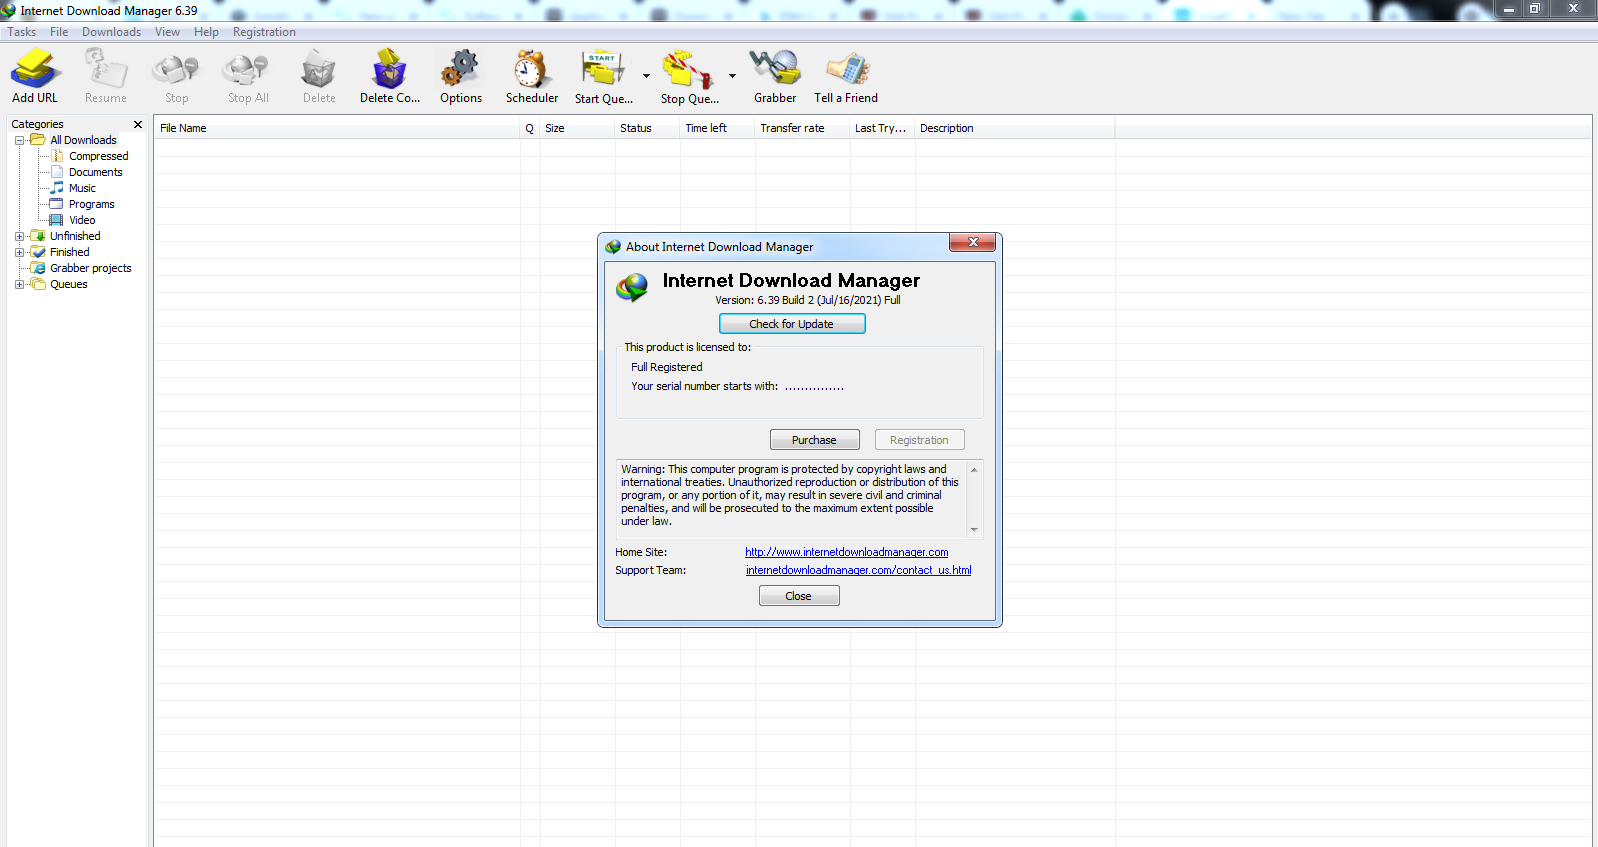Screen dimensions: 1598x847
Task: Open the Downloads menu
Action: 112,32
